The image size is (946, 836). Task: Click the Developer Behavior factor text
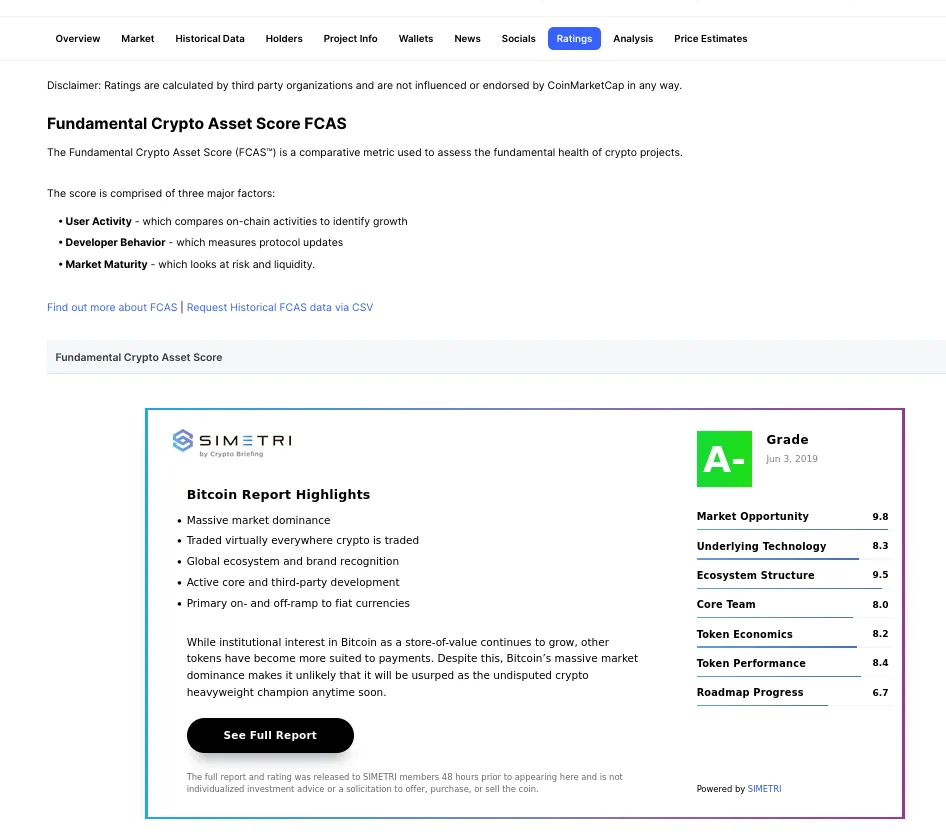(204, 242)
